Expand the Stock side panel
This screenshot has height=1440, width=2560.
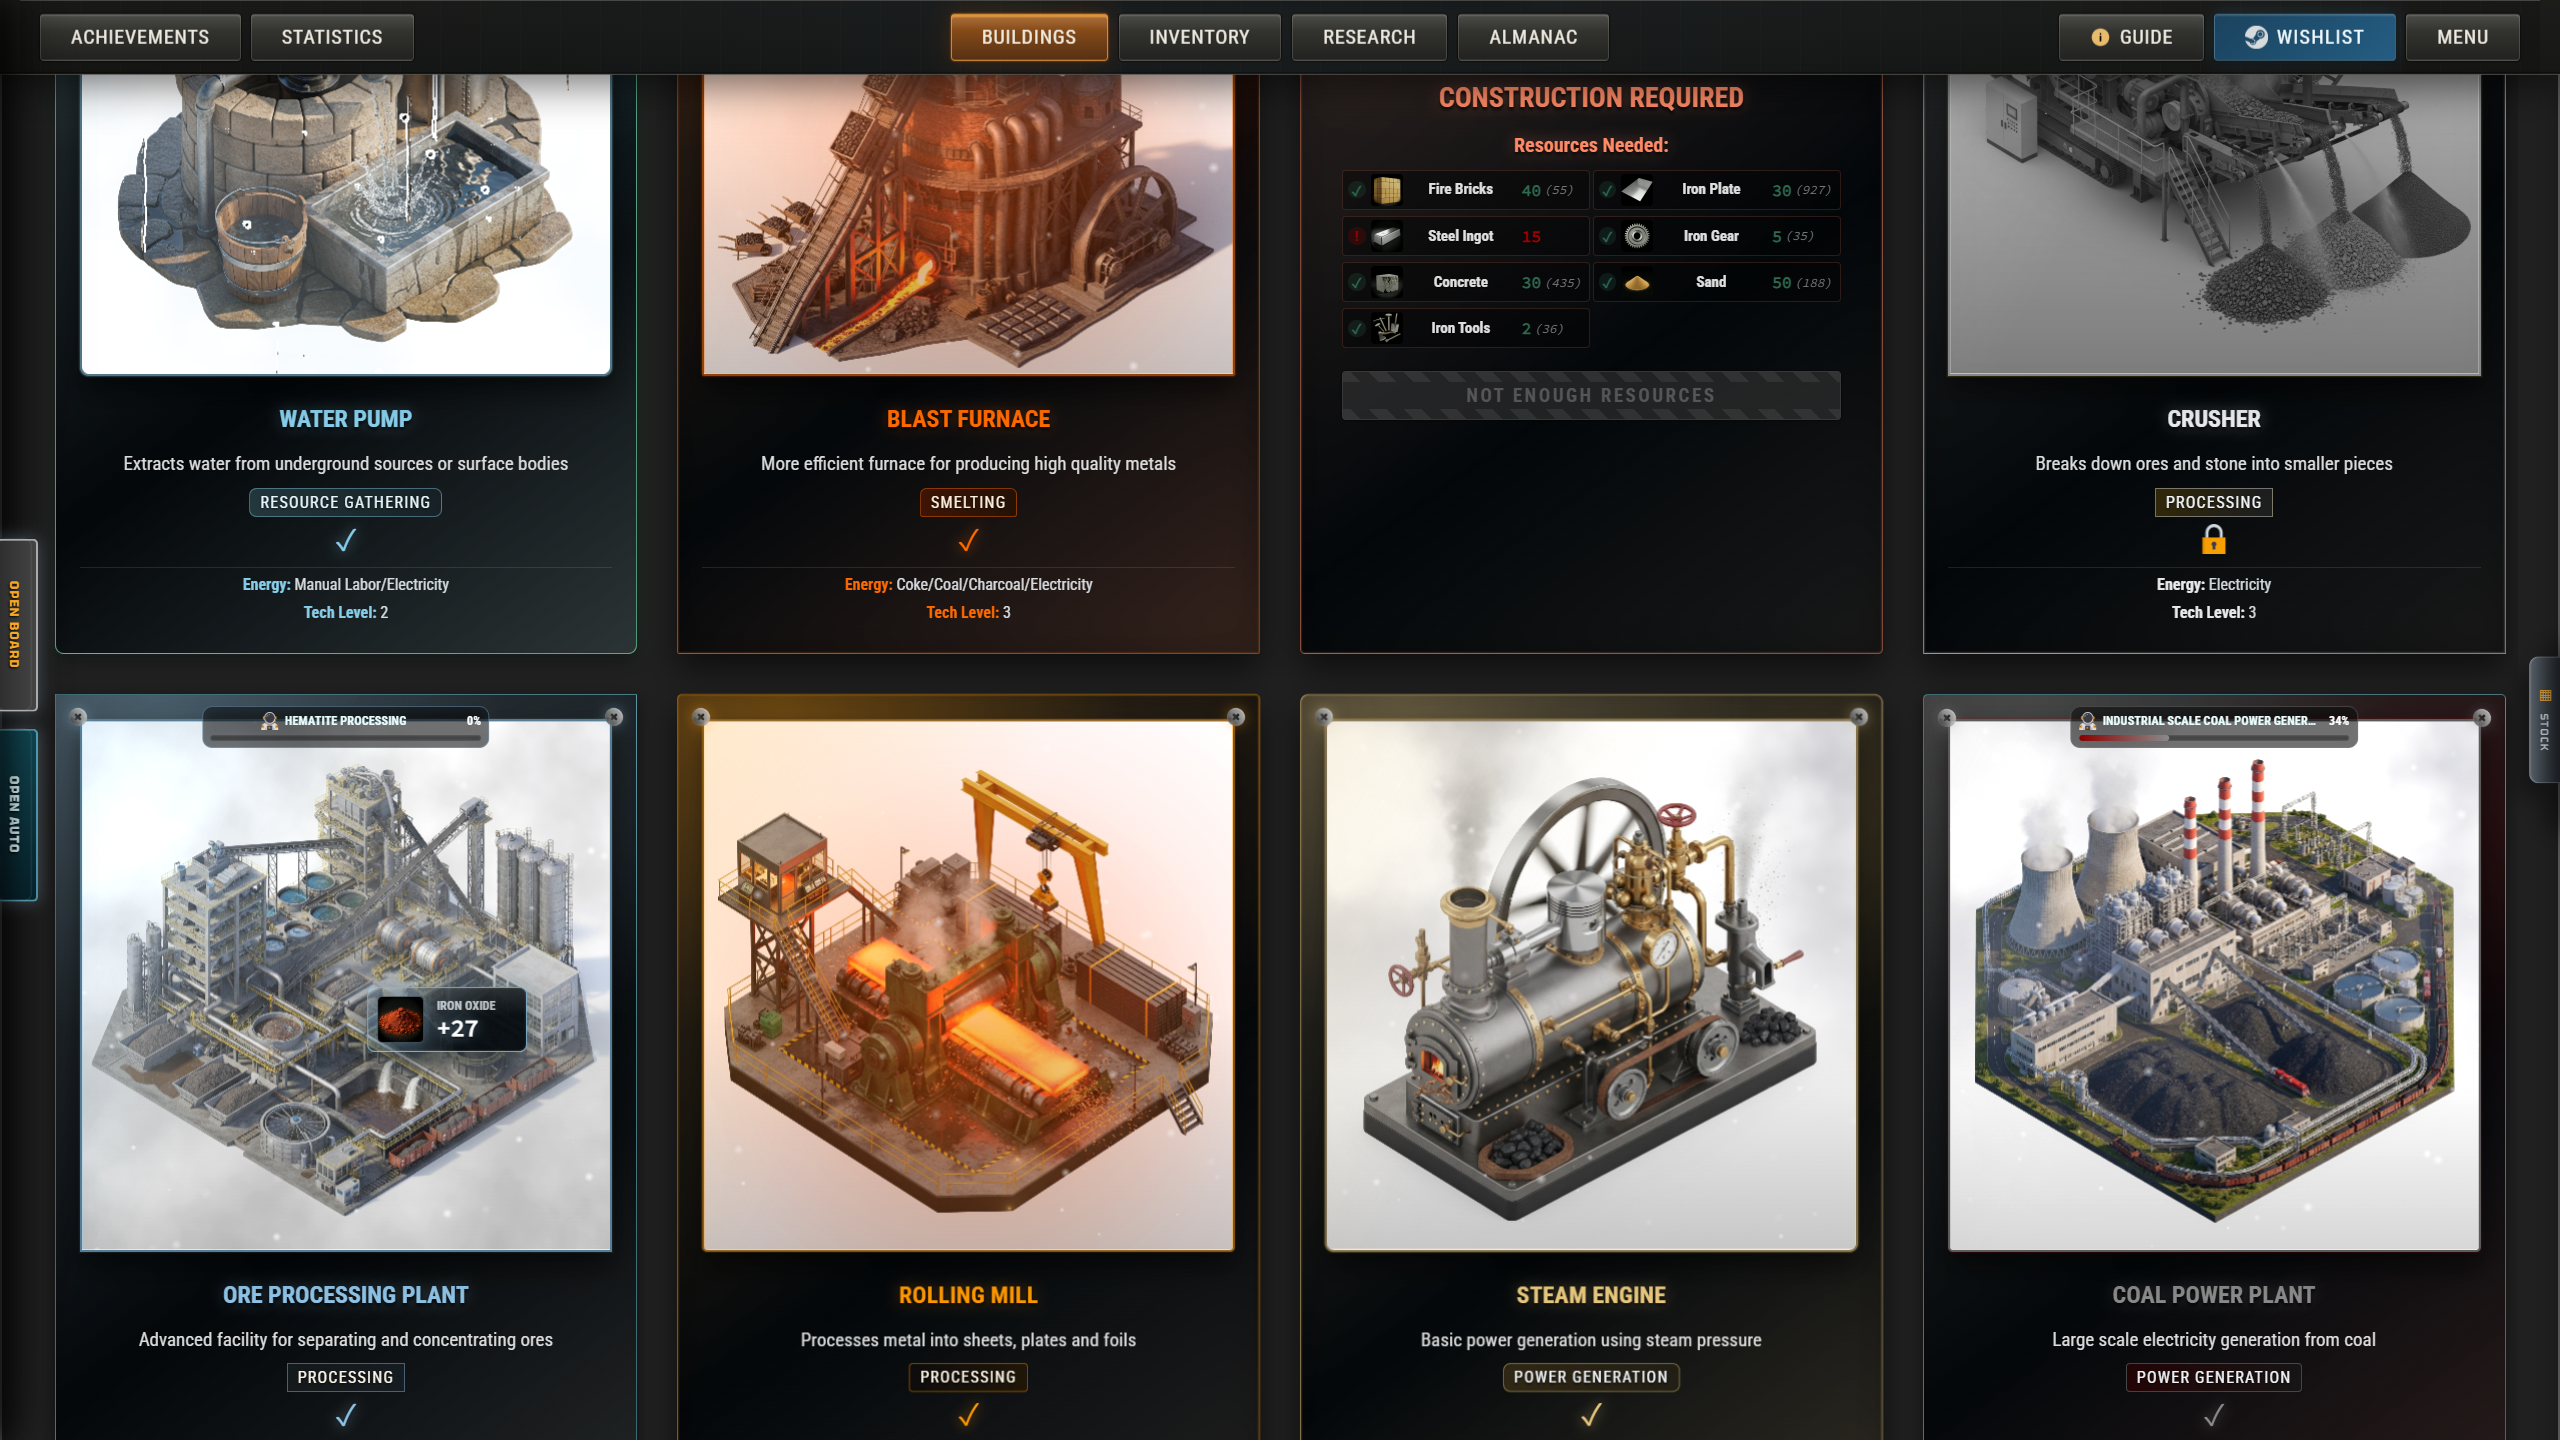point(2545,720)
